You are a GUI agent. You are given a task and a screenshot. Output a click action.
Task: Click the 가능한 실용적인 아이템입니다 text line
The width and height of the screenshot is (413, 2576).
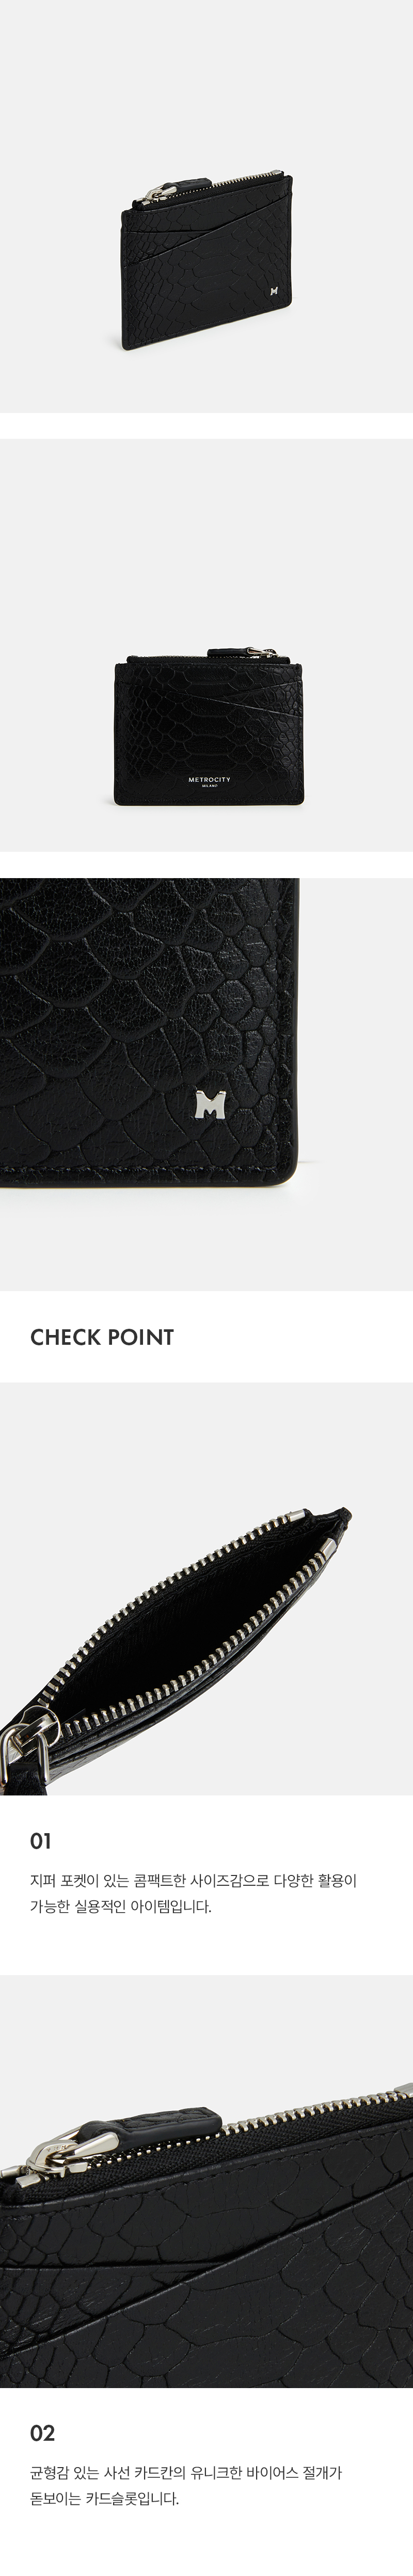click(122, 1906)
